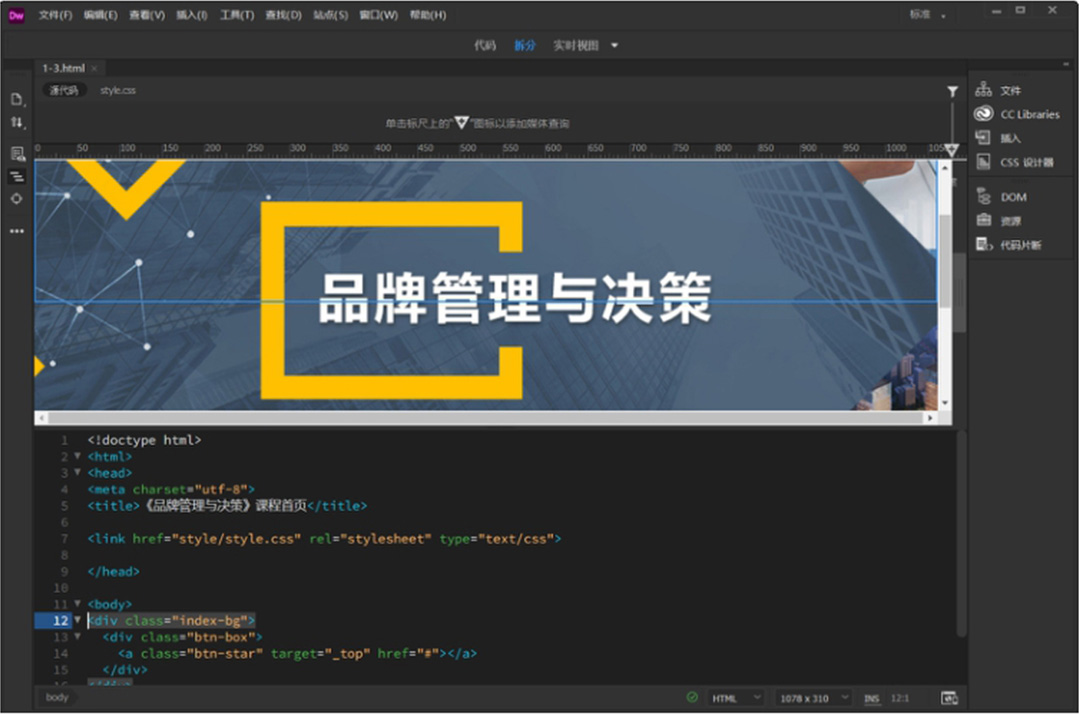This screenshot has height=714, width=1079.
Task: Collapse the body tag on line 11
Action: [77, 604]
